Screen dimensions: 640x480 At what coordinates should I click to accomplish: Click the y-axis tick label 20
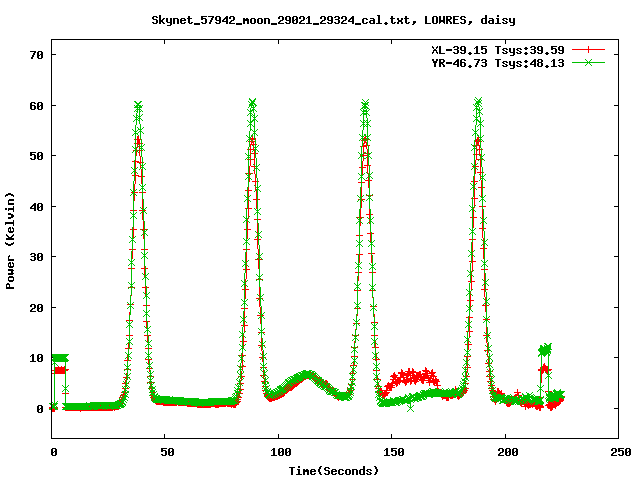(x=36, y=308)
